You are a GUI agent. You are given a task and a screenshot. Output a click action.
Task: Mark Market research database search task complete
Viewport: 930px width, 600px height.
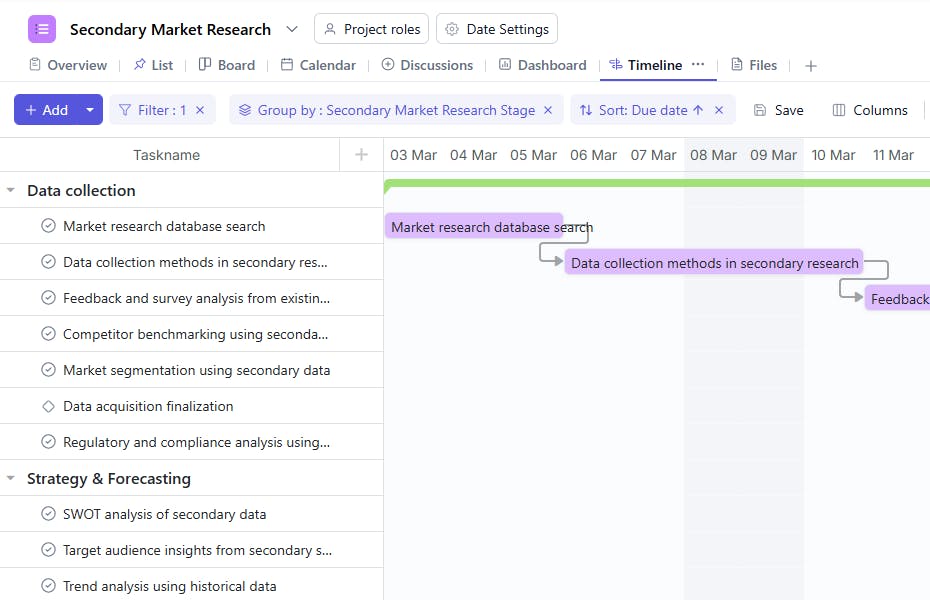(48, 226)
